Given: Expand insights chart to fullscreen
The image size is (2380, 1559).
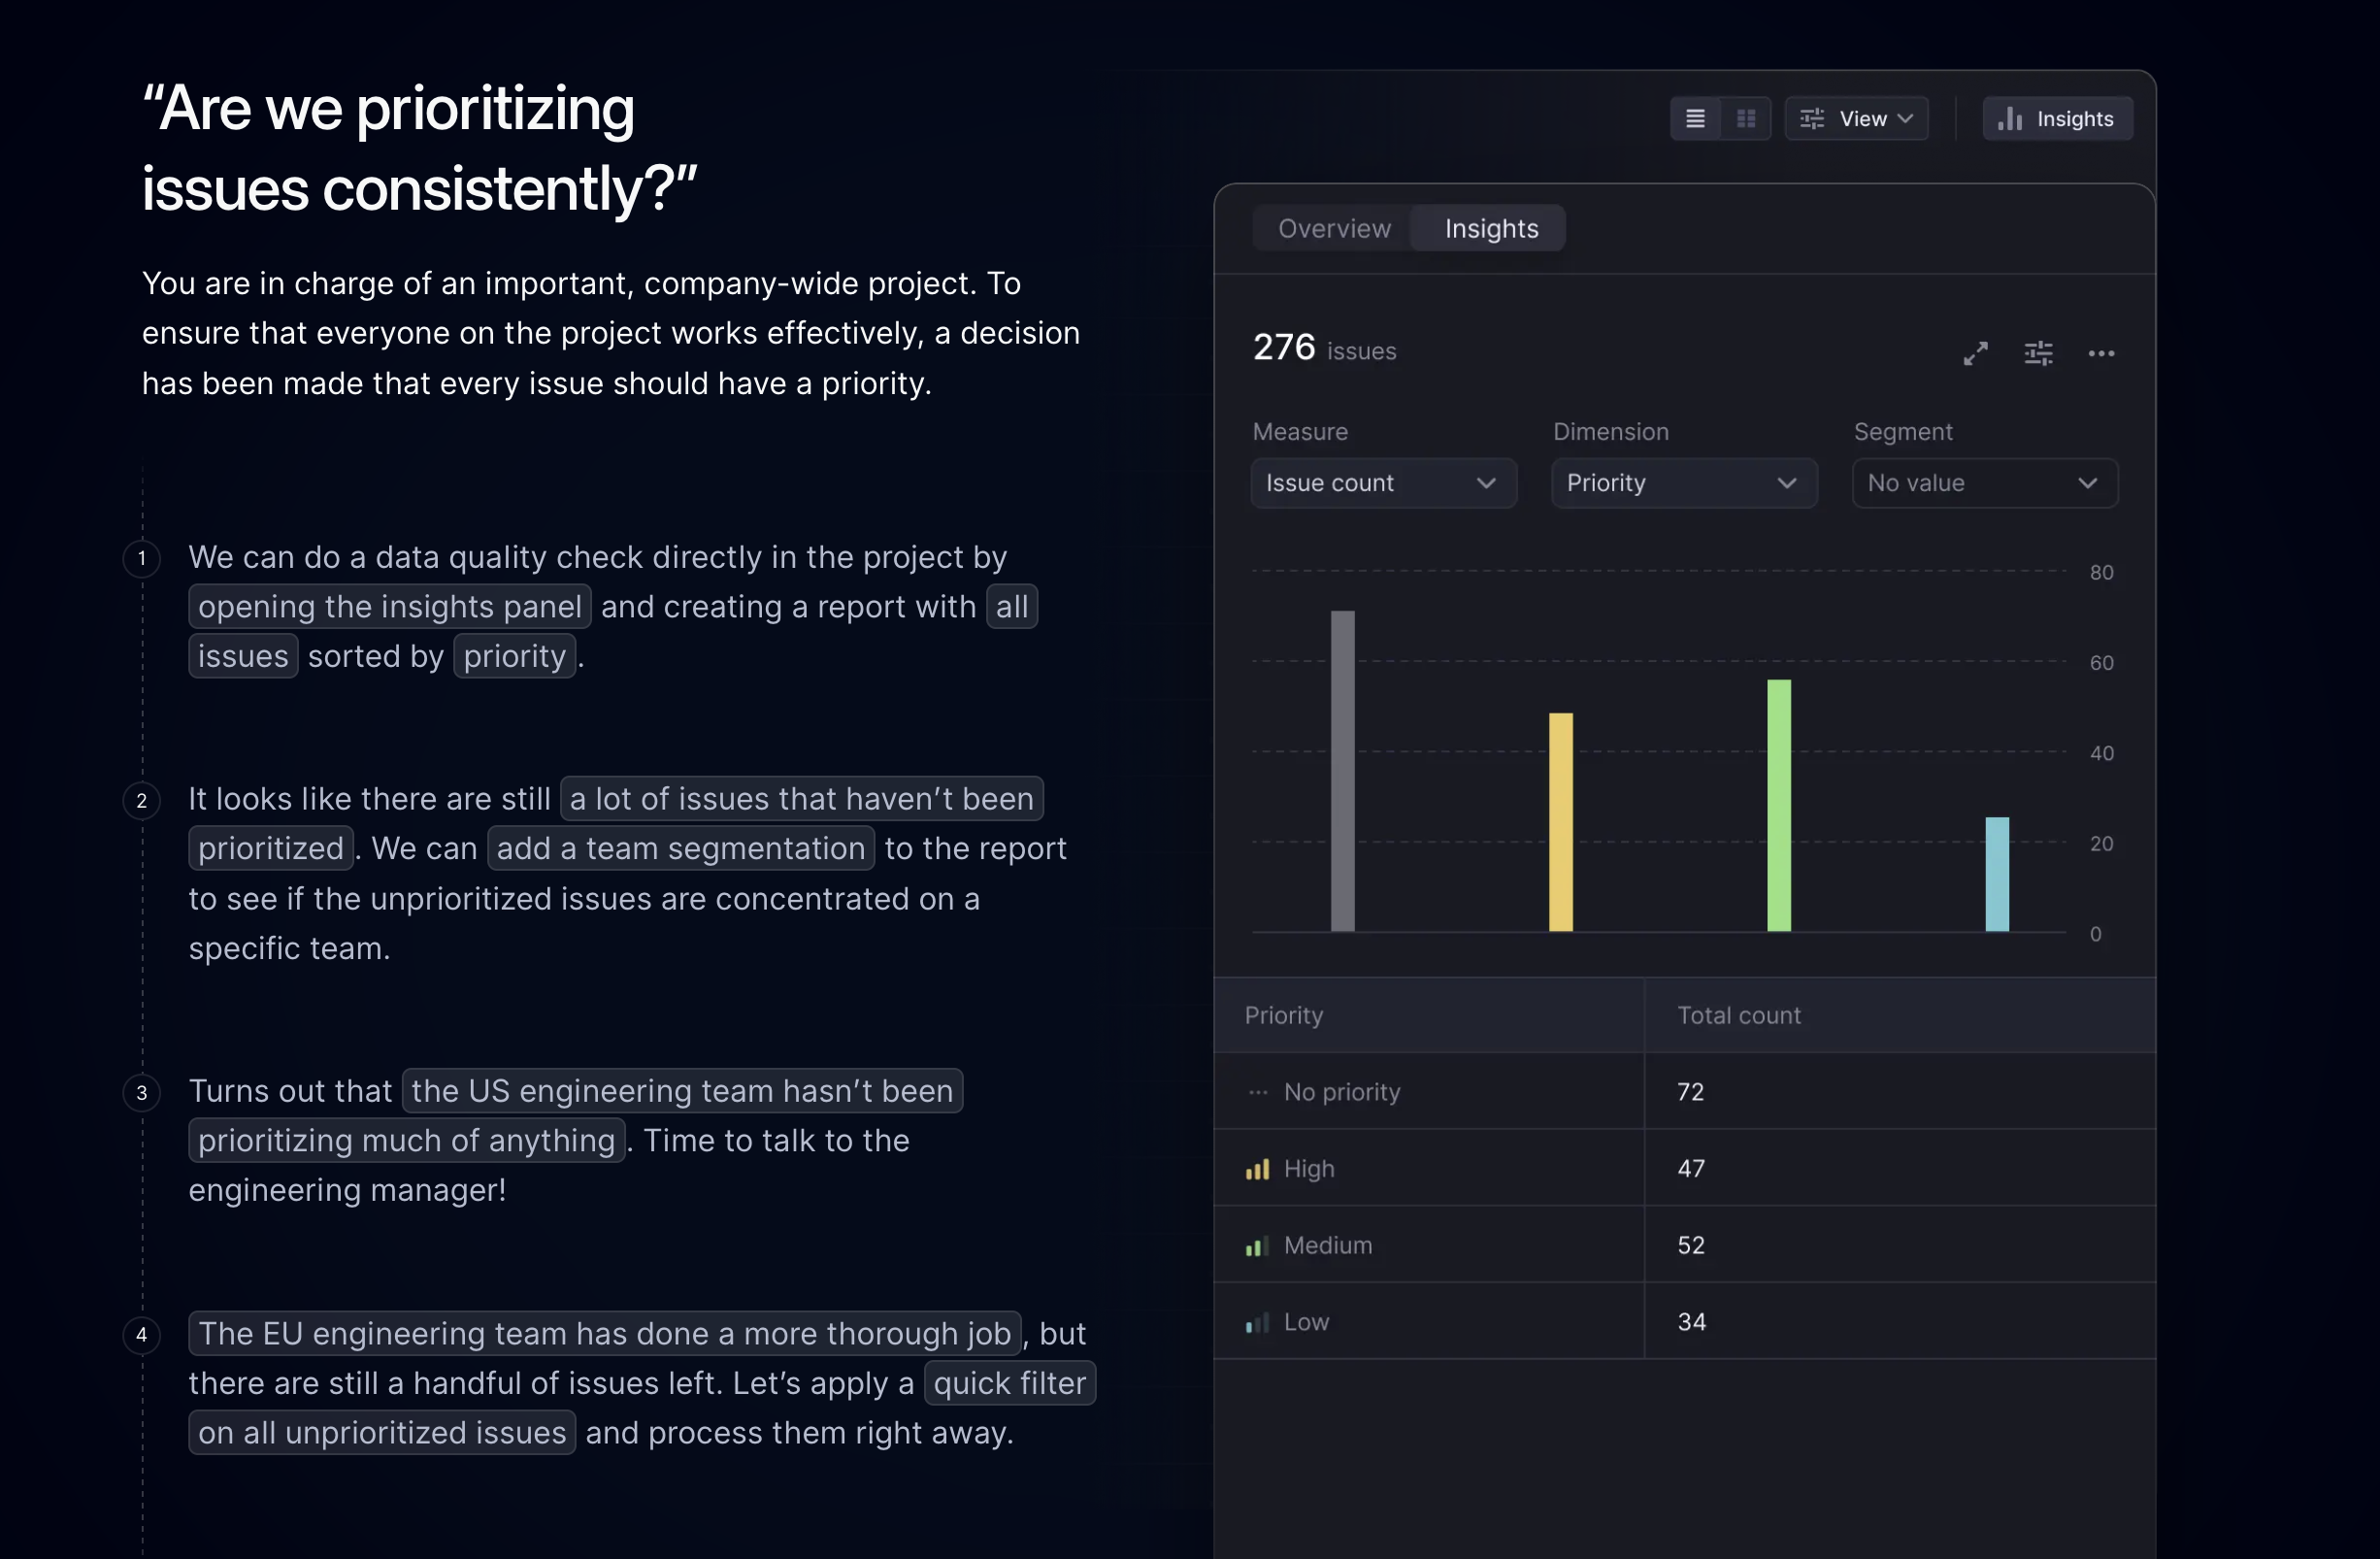Looking at the screenshot, I should (1975, 353).
